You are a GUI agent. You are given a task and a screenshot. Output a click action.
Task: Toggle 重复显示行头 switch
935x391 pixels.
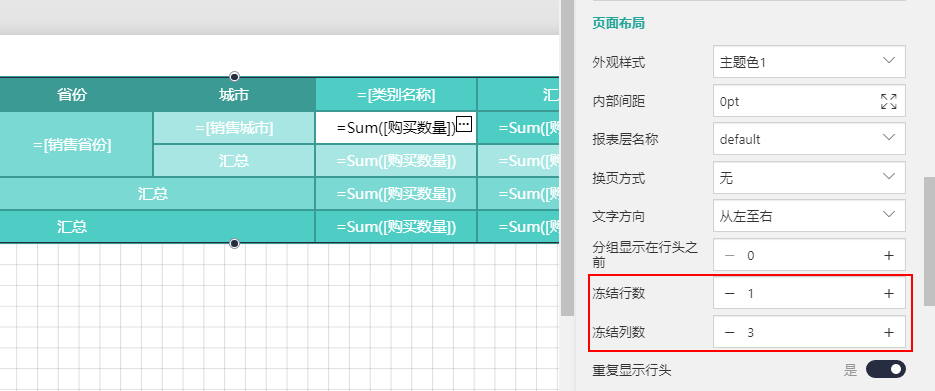(886, 370)
